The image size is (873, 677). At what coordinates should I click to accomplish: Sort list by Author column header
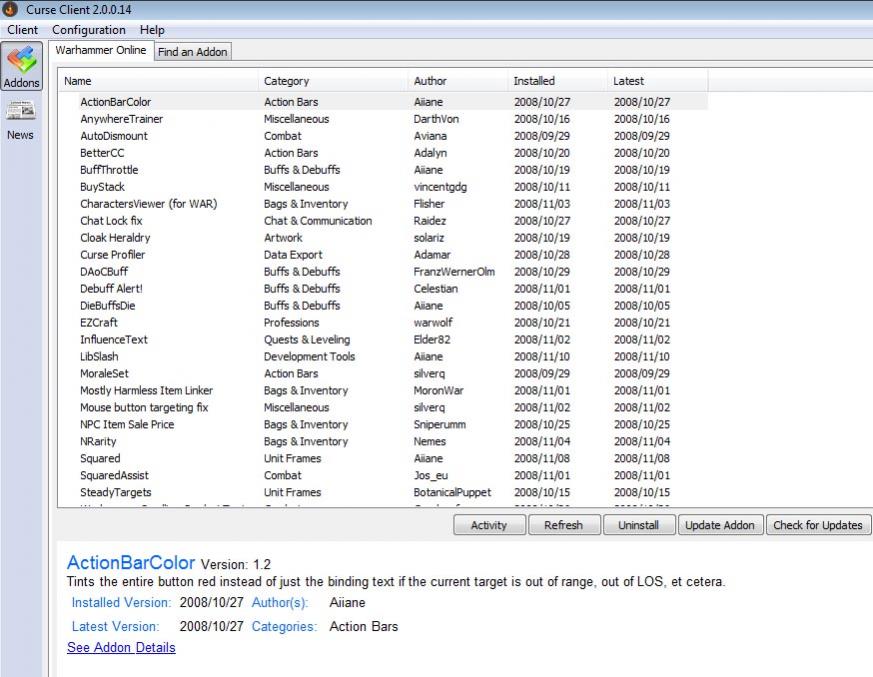458,81
